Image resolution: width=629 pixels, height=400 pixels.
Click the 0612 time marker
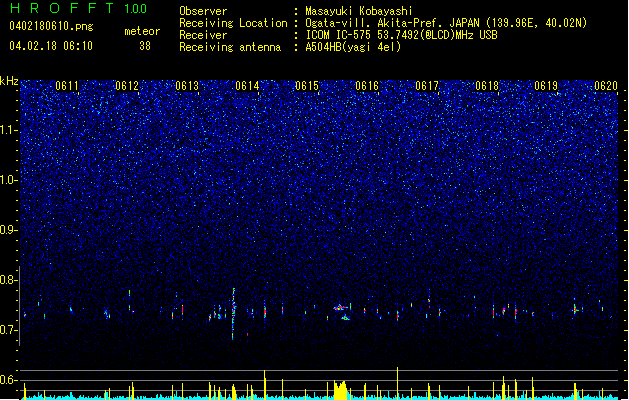coord(127,86)
